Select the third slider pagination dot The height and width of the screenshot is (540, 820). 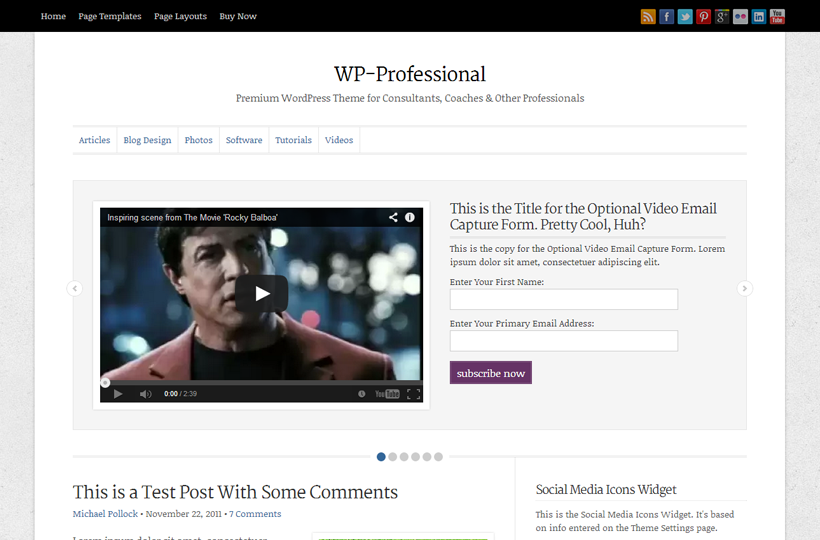(x=404, y=457)
